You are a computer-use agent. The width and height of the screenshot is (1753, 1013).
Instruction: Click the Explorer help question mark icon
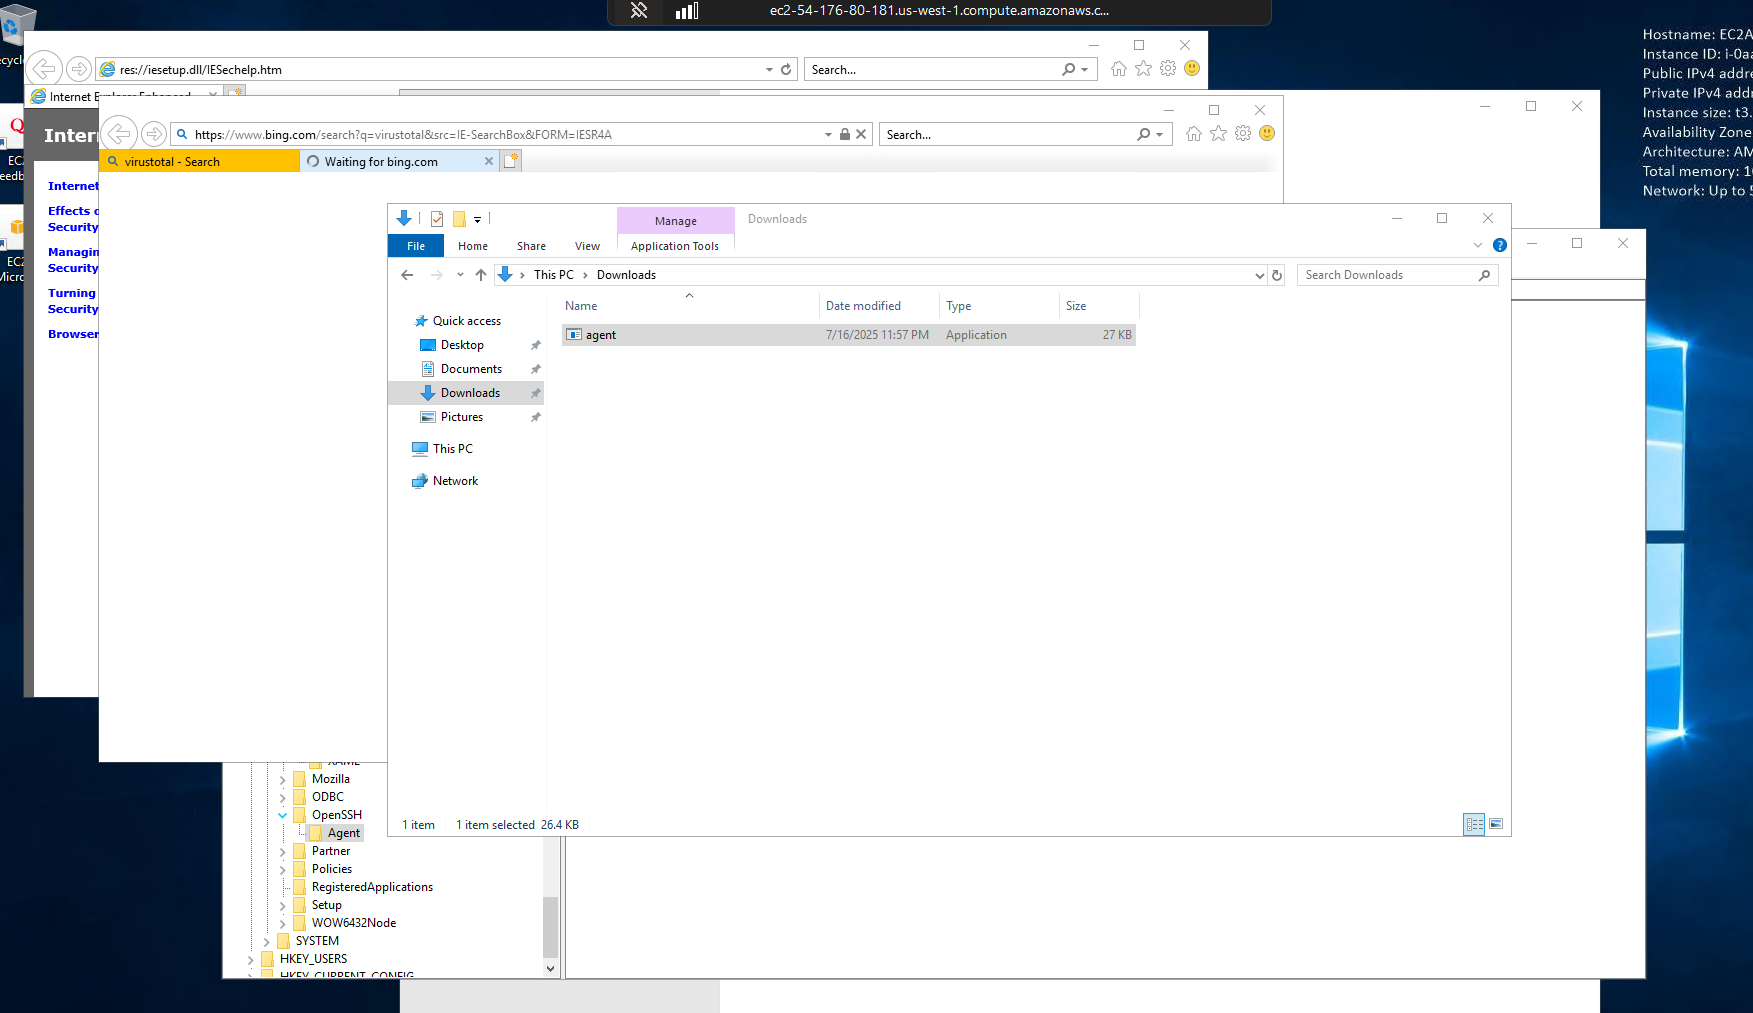pos(1499,245)
